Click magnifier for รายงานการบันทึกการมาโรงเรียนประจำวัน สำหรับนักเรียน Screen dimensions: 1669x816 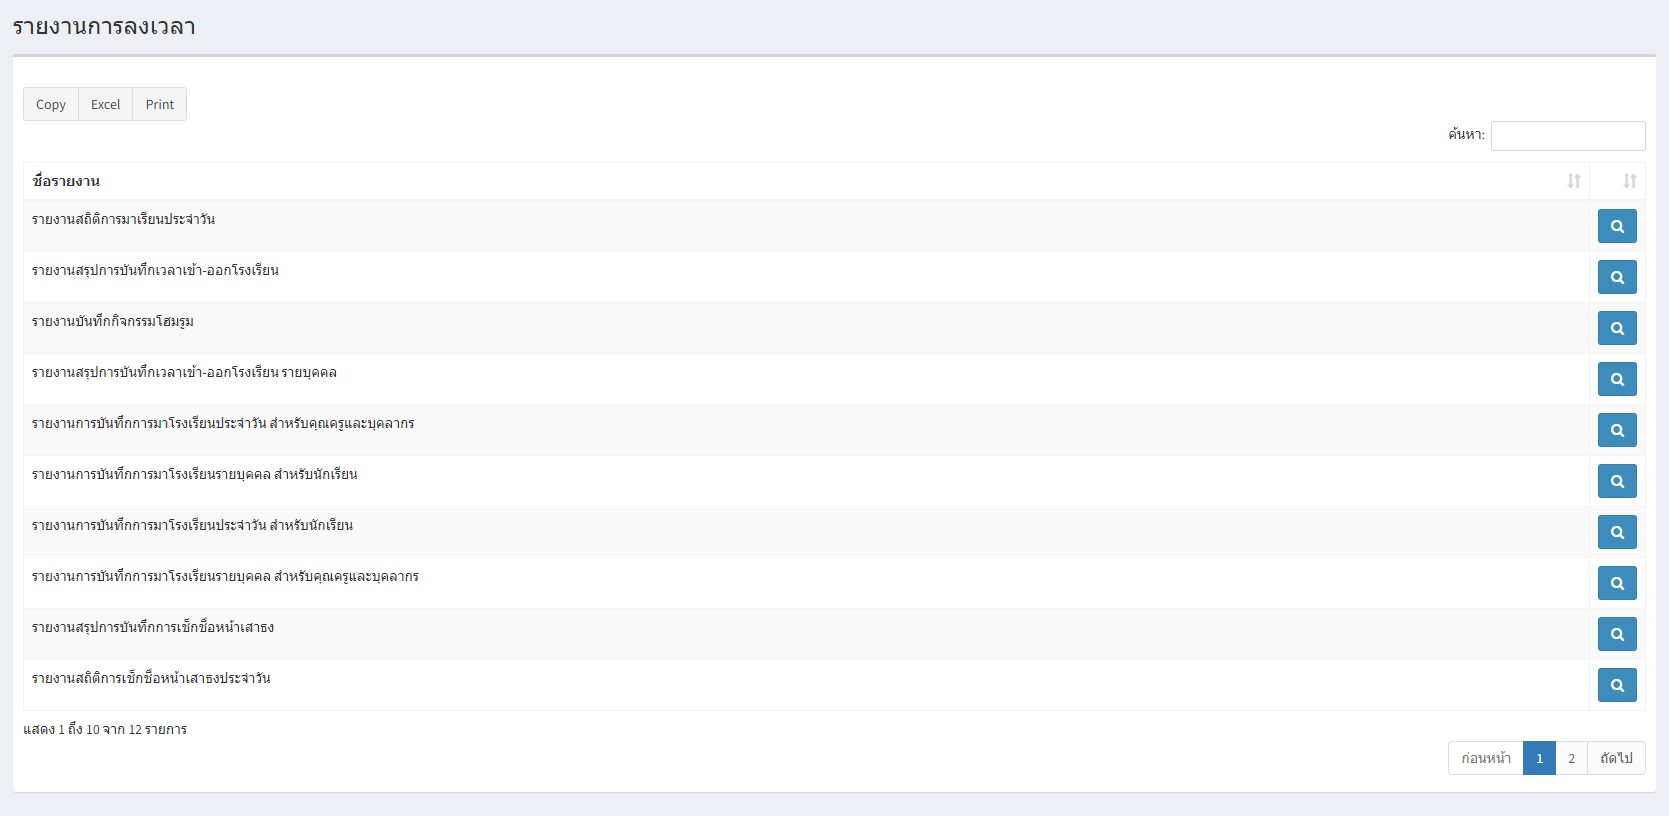pos(1617,532)
